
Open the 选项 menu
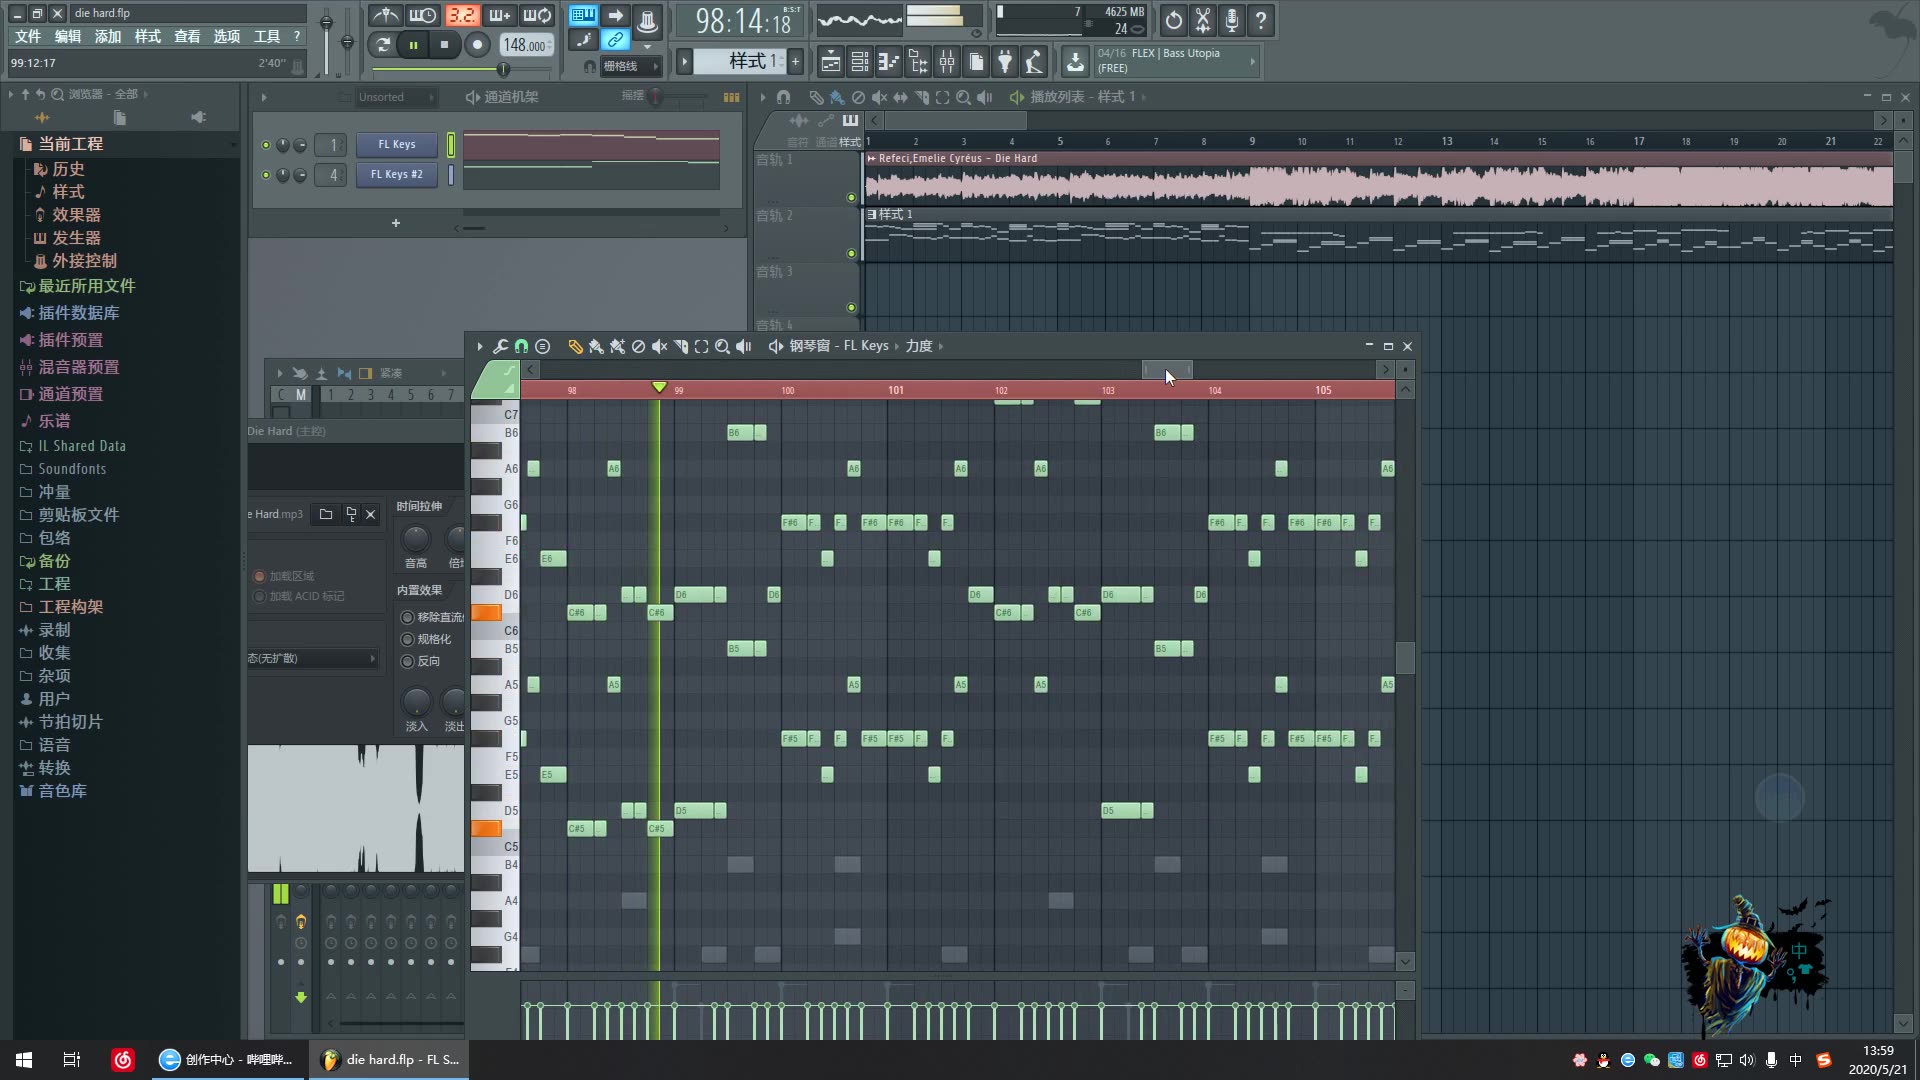point(227,36)
